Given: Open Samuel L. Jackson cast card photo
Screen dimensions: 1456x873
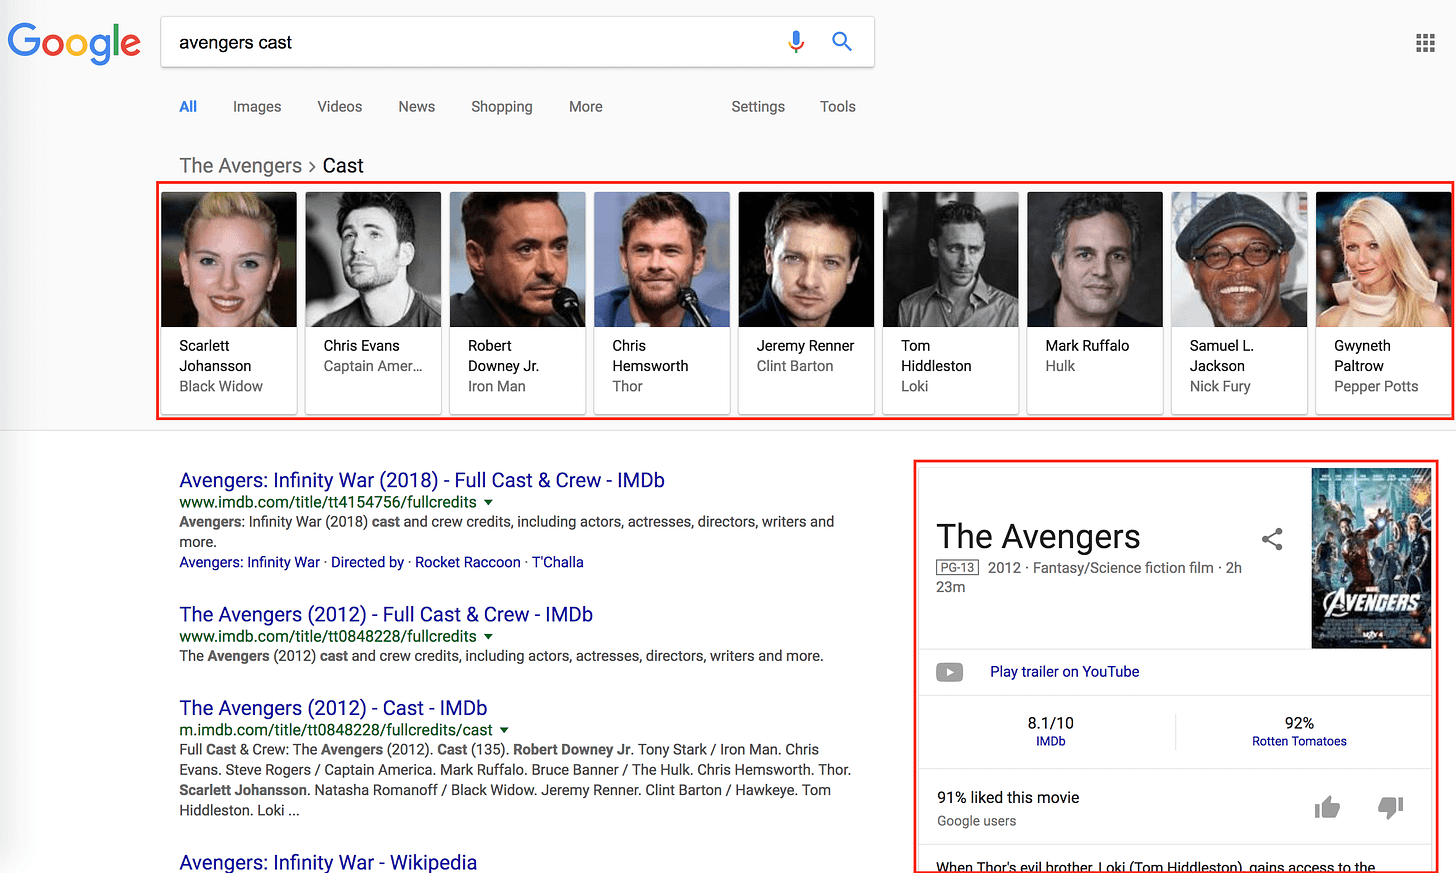Looking at the screenshot, I should coord(1239,260).
